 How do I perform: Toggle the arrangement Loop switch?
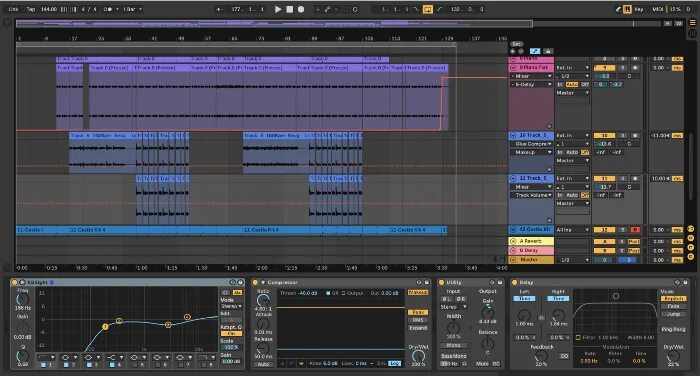pos(427,9)
